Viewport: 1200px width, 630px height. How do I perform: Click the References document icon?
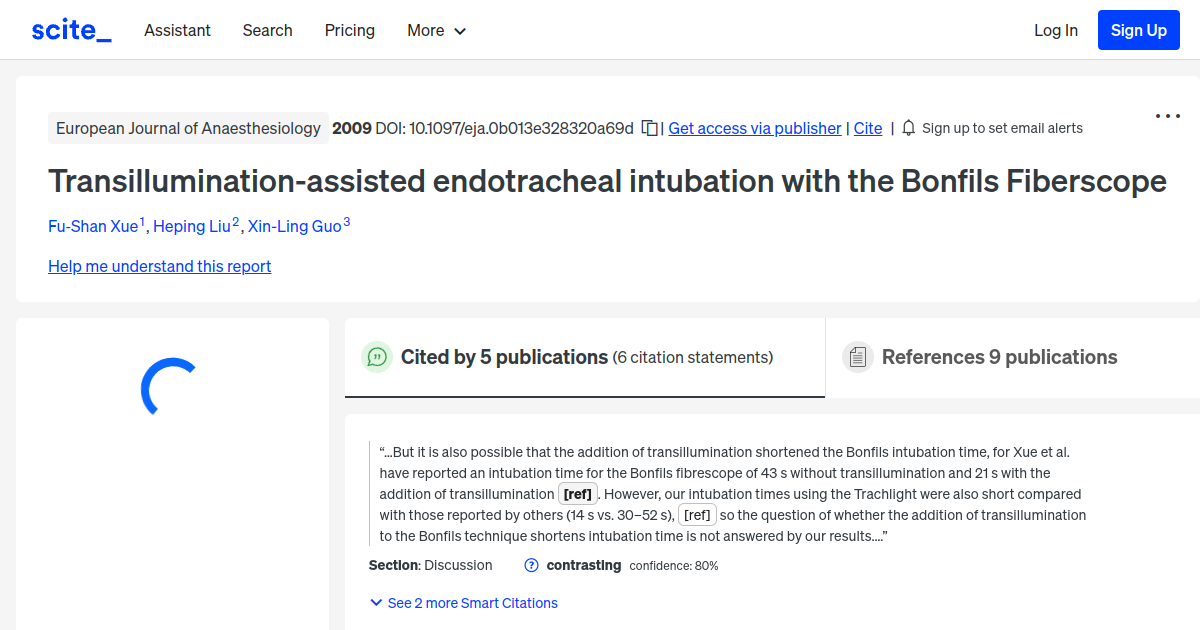coord(858,356)
